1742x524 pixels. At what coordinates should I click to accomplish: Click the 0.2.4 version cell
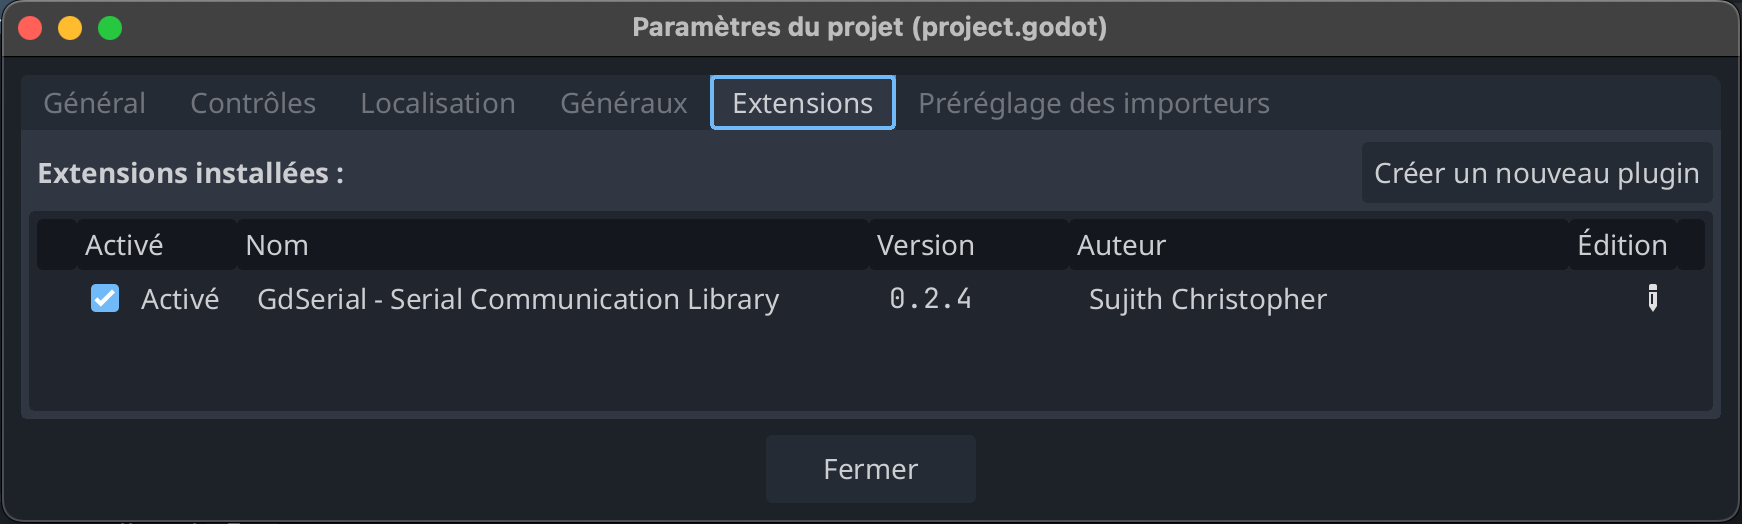(x=930, y=299)
